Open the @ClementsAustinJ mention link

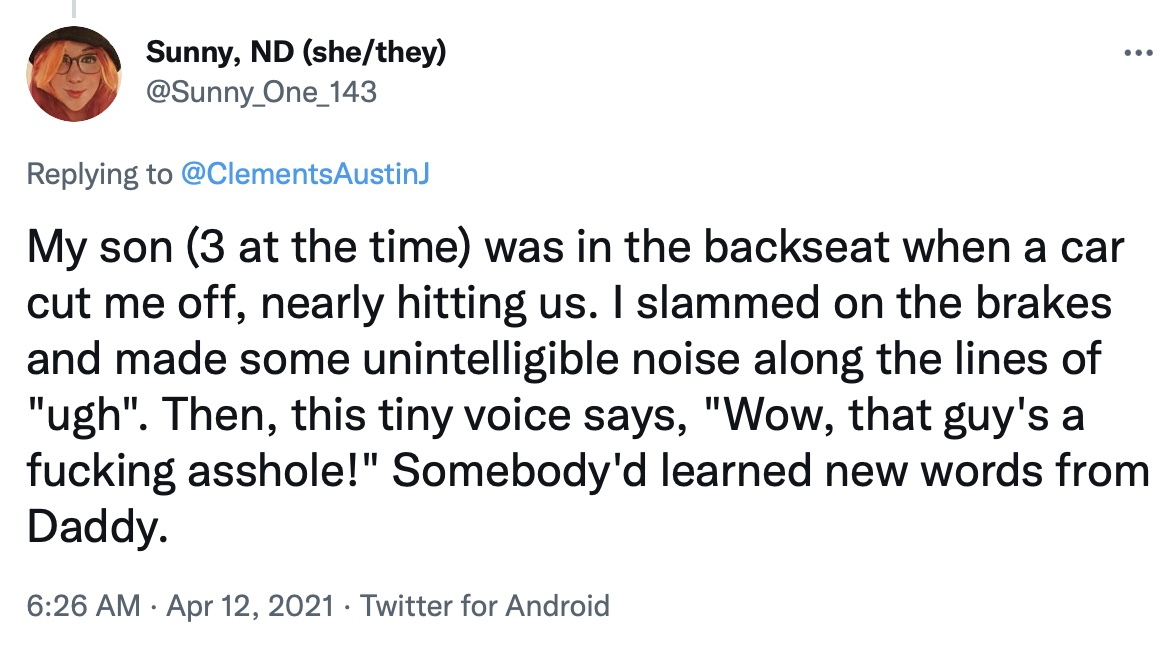(305, 173)
